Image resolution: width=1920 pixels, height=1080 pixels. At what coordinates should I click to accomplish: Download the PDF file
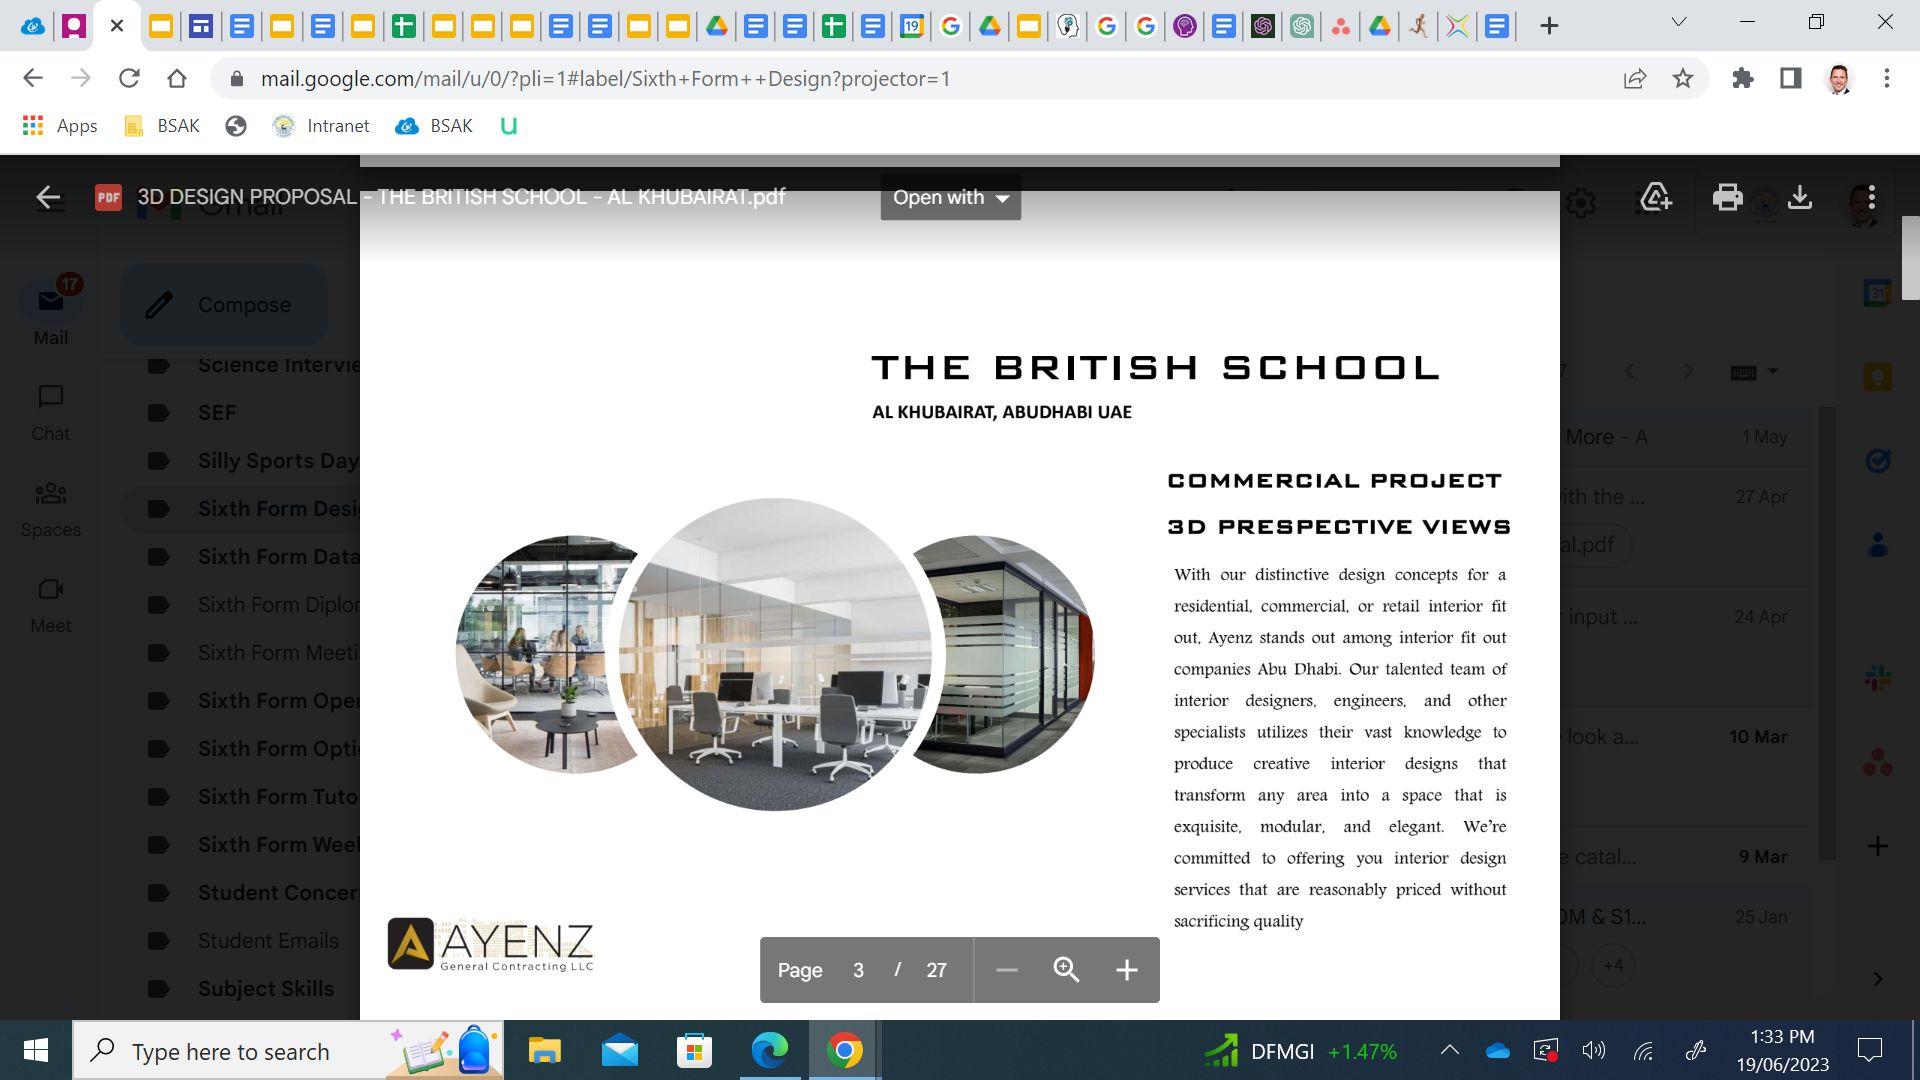pyautogui.click(x=1800, y=197)
